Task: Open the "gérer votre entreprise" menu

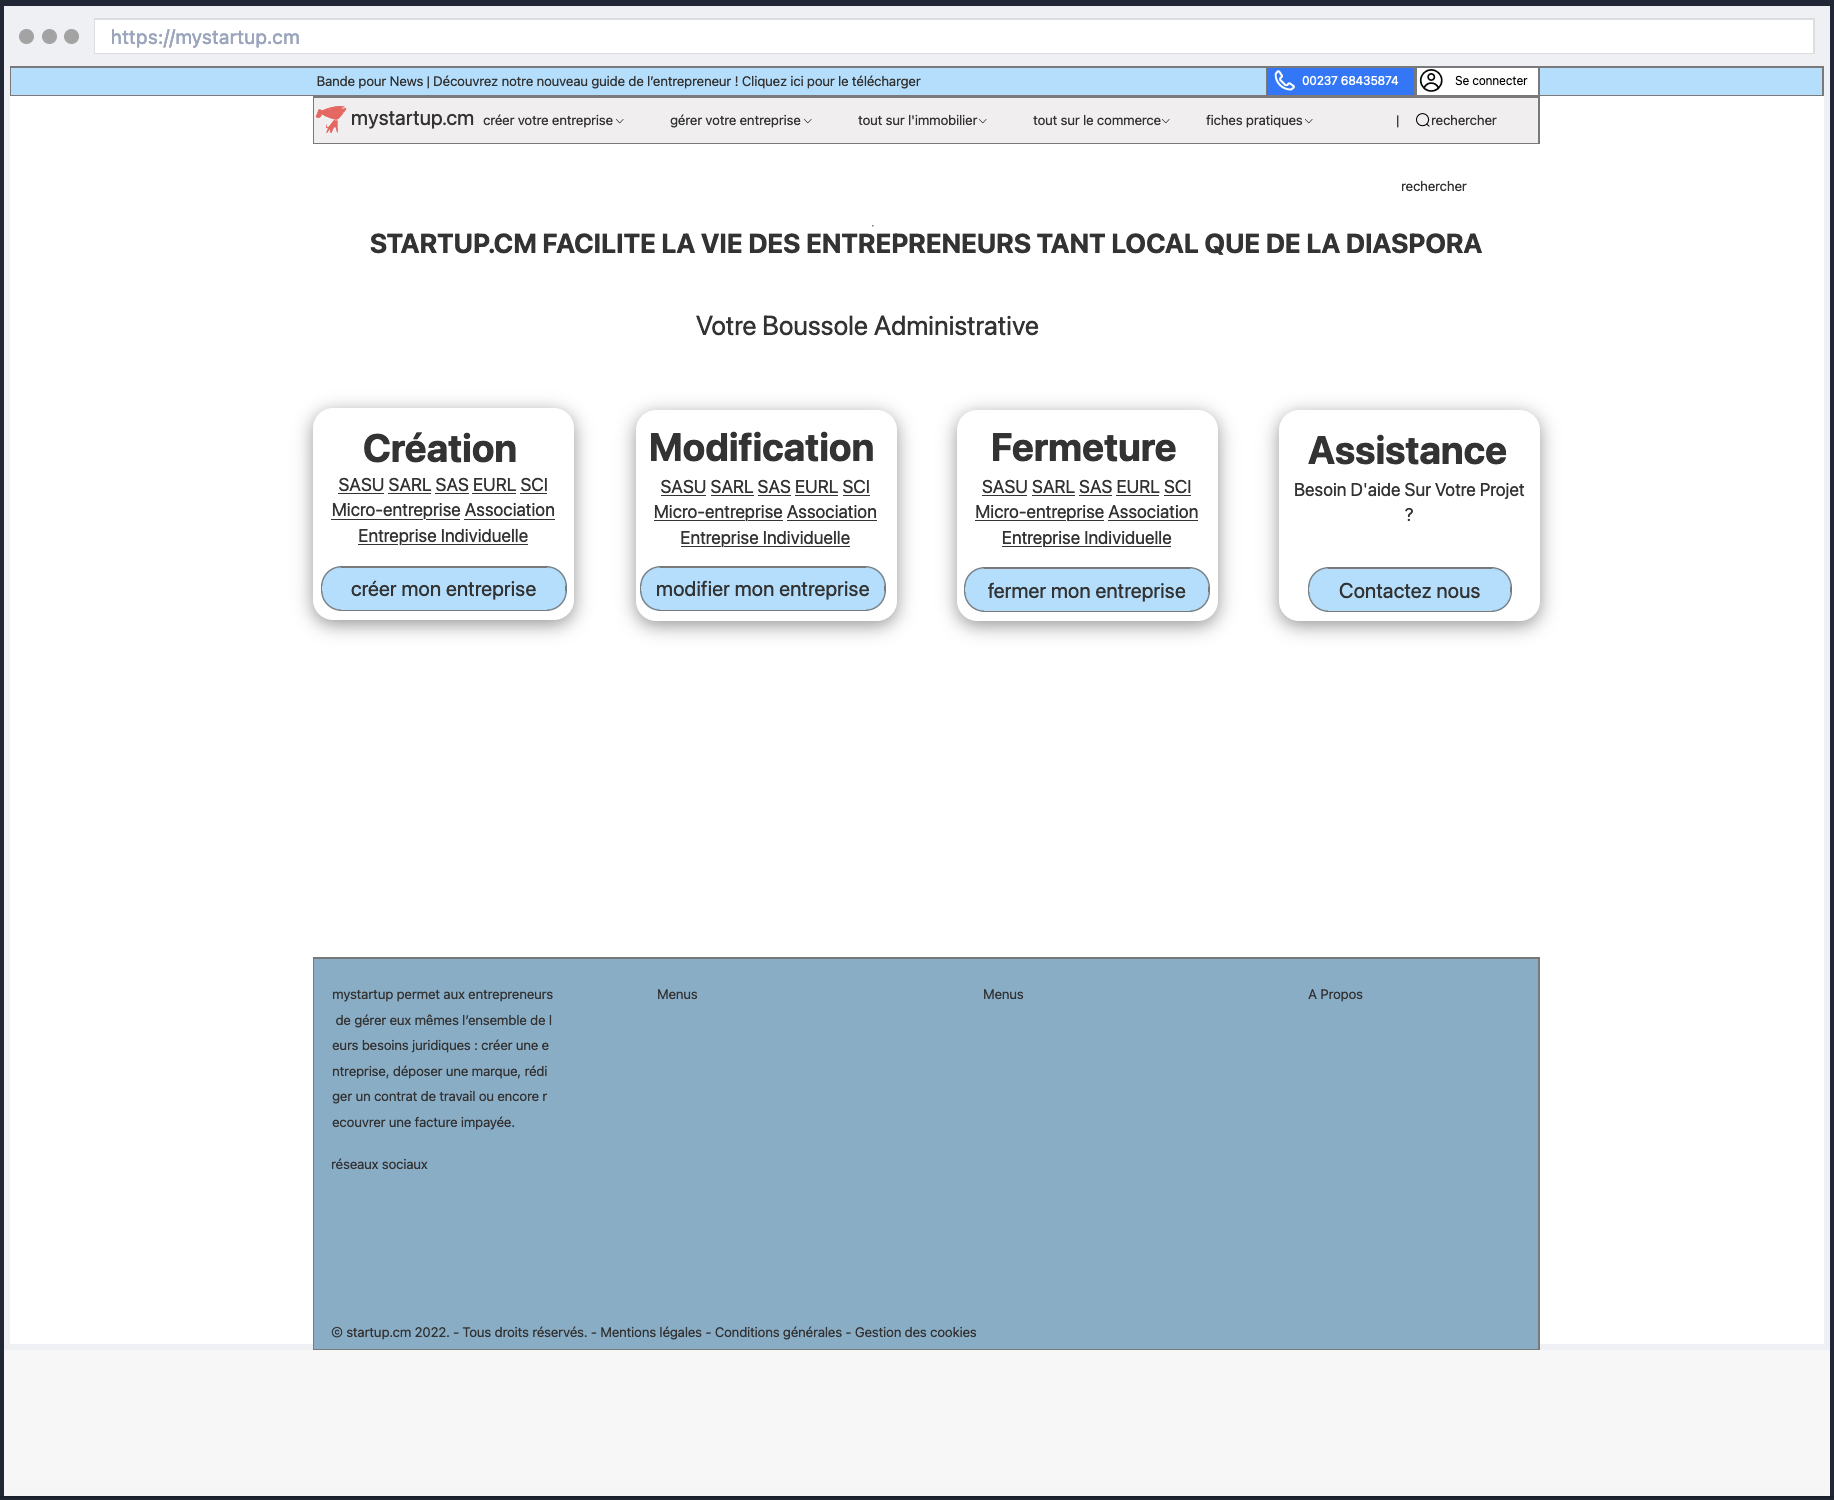Action: click(738, 120)
